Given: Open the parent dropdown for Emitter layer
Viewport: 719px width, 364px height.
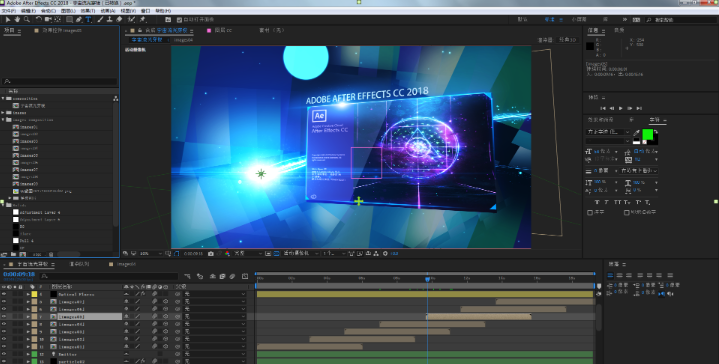Looking at the screenshot, I should pos(215,354).
